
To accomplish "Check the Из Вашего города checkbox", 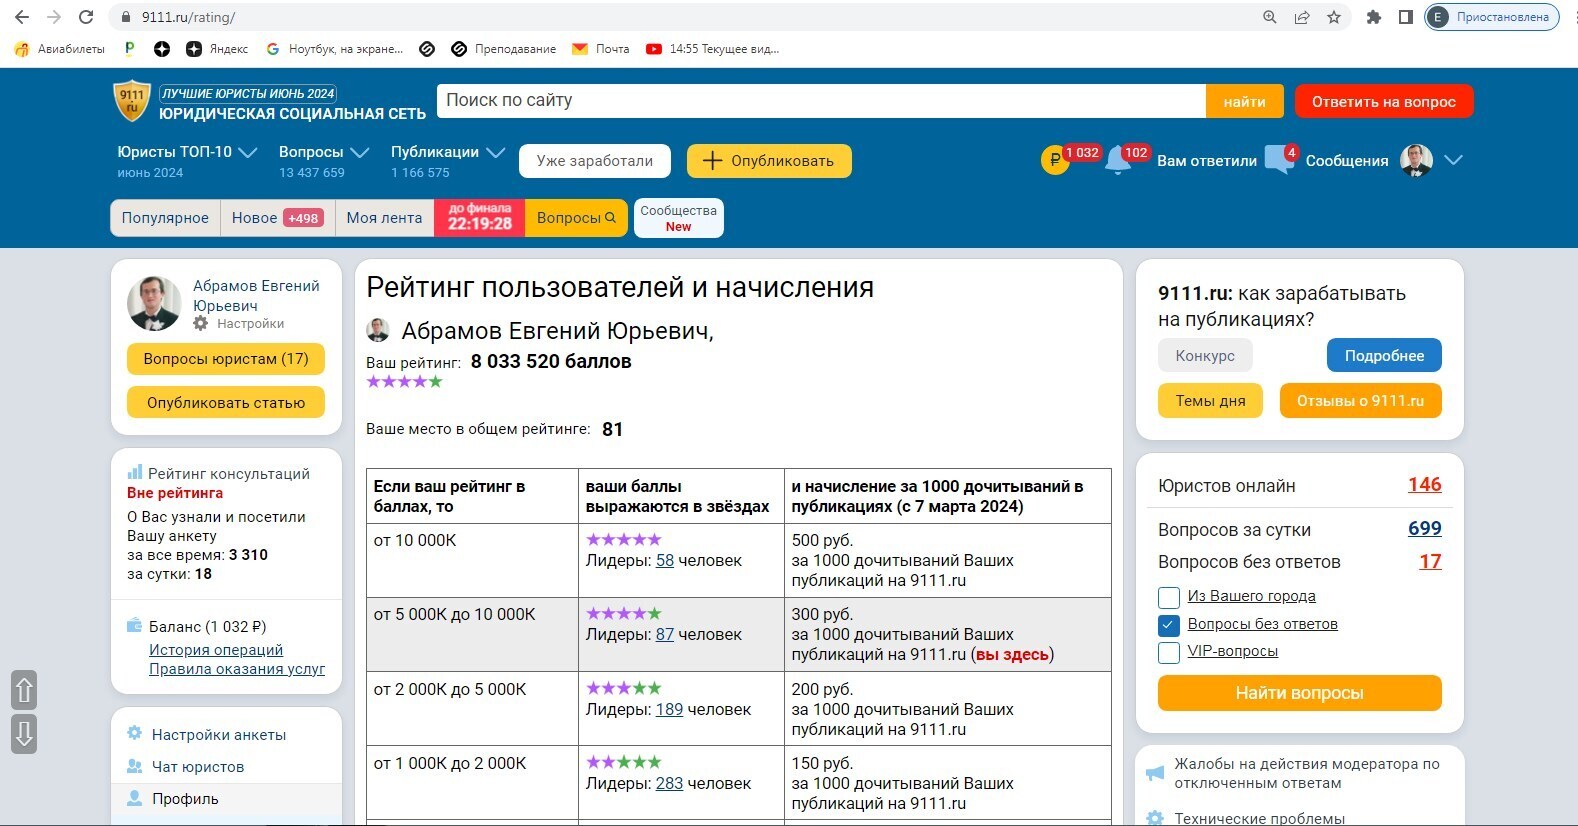I will pyautogui.click(x=1169, y=597).
